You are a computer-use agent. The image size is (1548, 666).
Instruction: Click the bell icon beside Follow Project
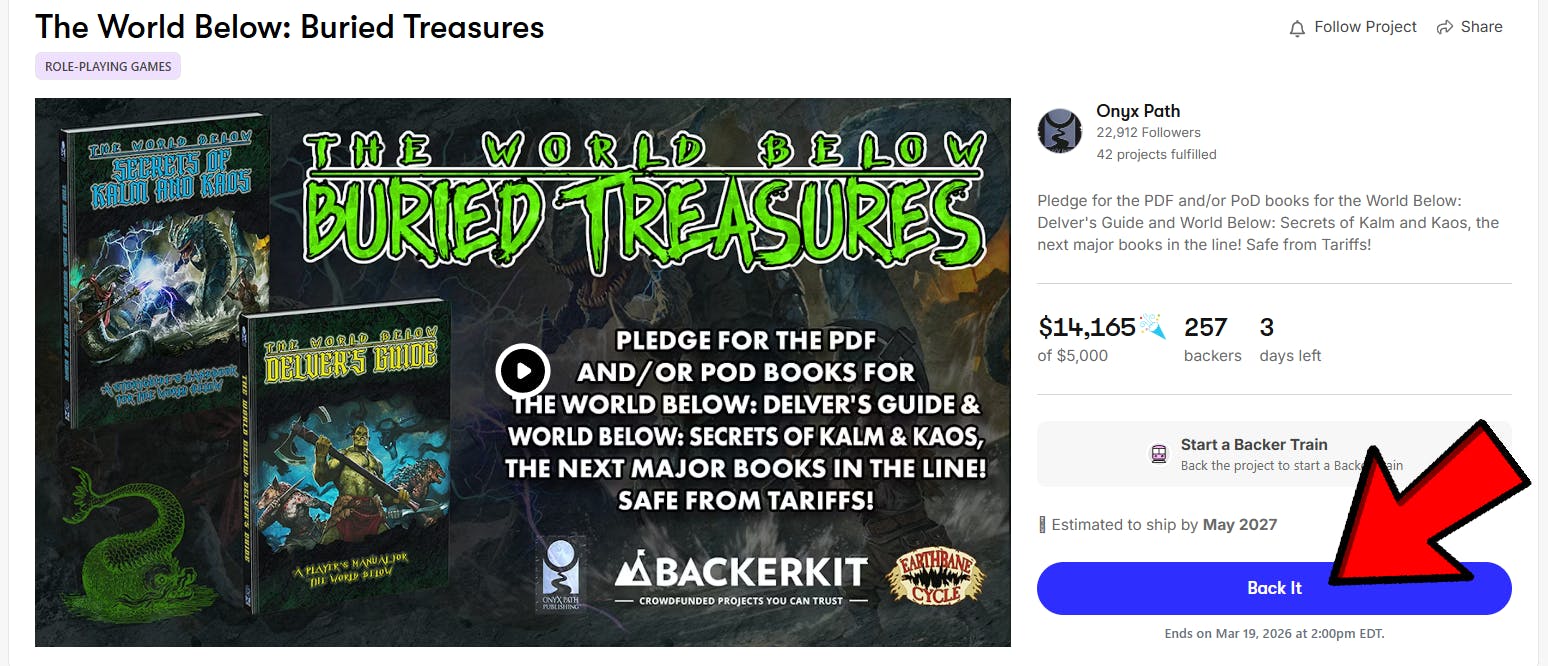(1297, 28)
